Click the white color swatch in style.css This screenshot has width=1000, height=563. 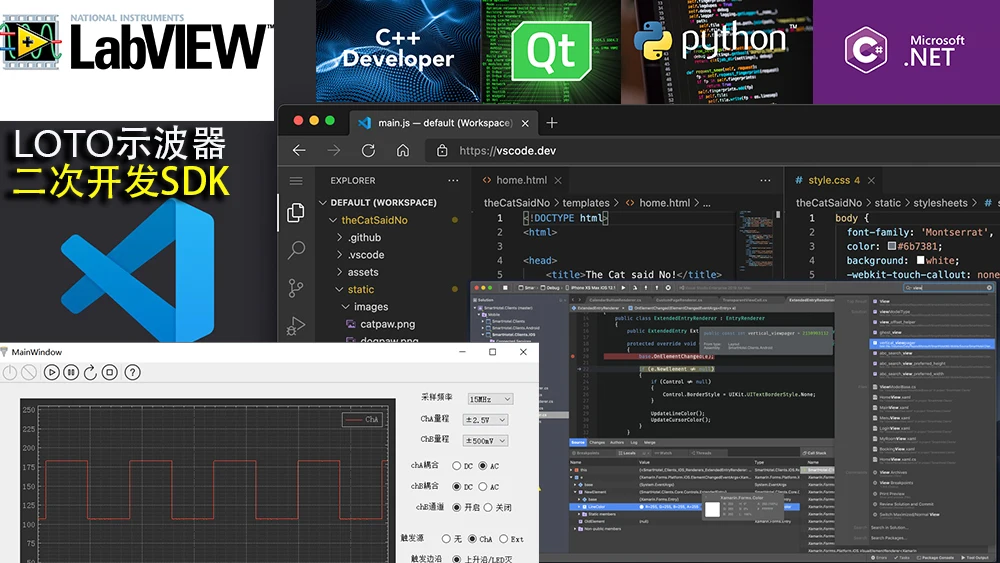[920, 260]
